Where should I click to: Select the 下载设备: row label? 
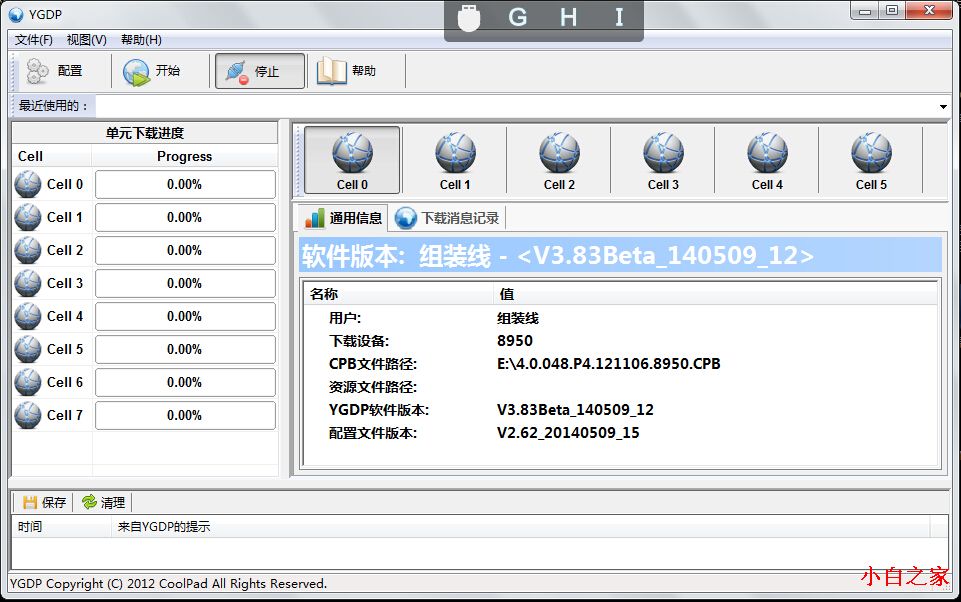click(x=359, y=341)
